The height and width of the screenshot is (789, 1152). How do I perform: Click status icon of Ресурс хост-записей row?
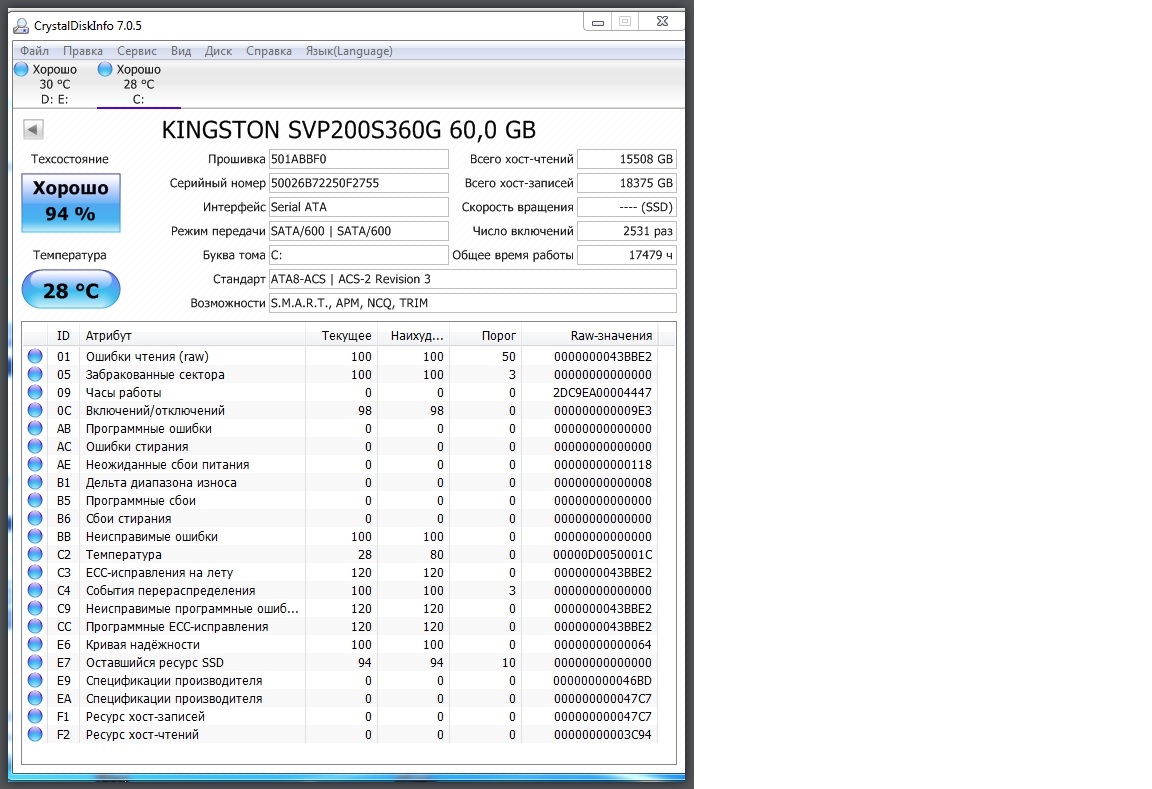tap(35, 716)
